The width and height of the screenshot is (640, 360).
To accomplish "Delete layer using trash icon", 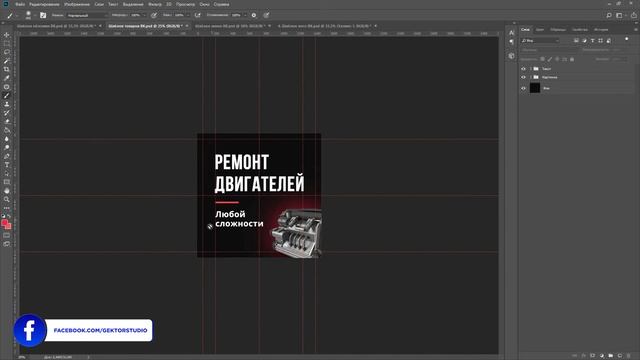I will [x=629, y=356].
